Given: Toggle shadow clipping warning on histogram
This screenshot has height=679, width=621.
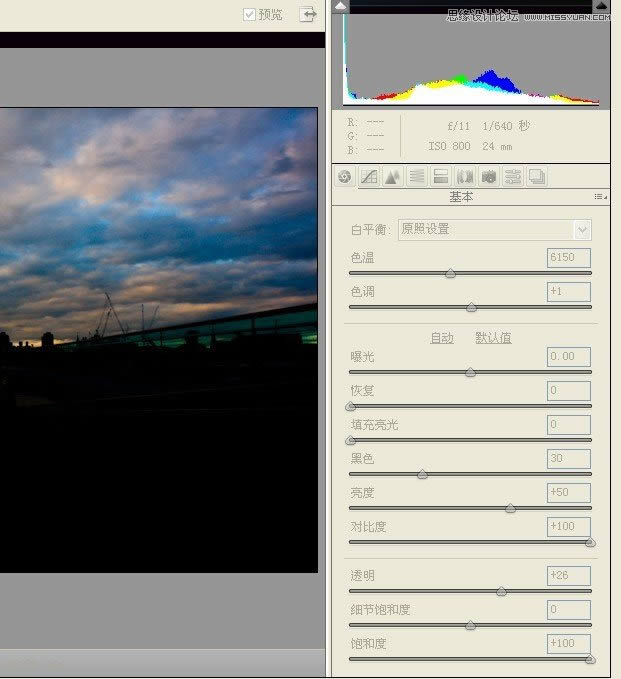Looking at the screenshot, I should (341, 6).
